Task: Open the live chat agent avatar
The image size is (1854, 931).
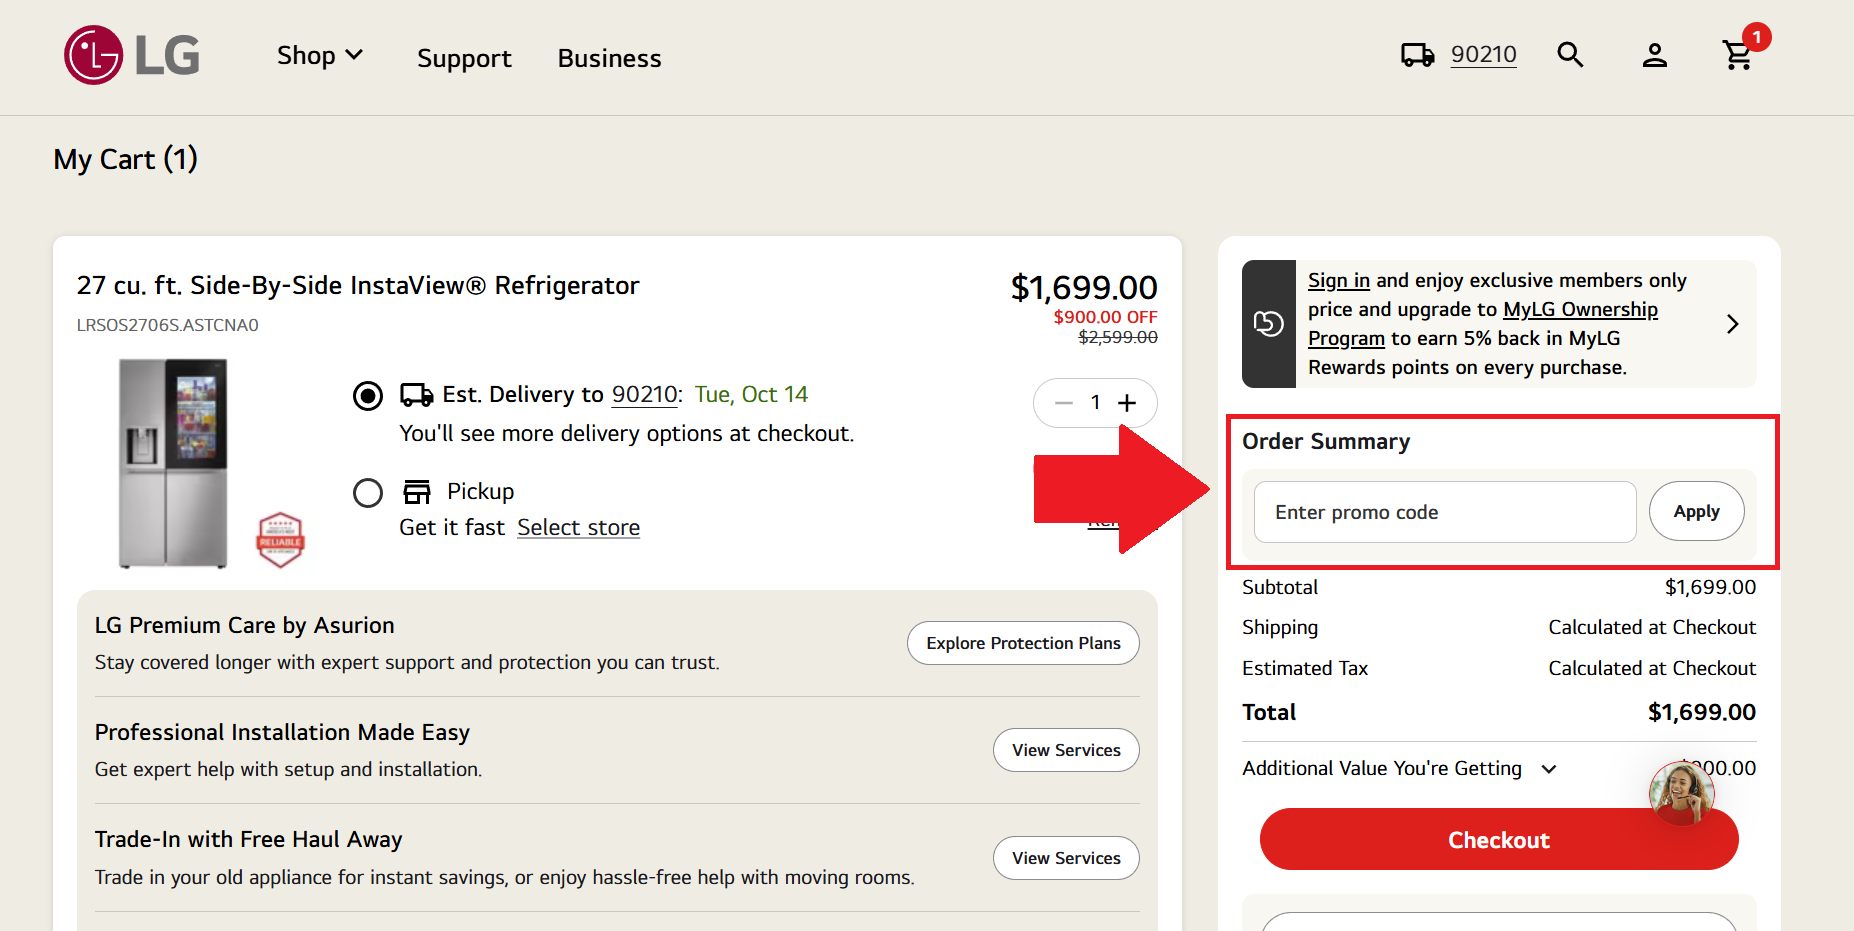Action: tap(1681, 793)
